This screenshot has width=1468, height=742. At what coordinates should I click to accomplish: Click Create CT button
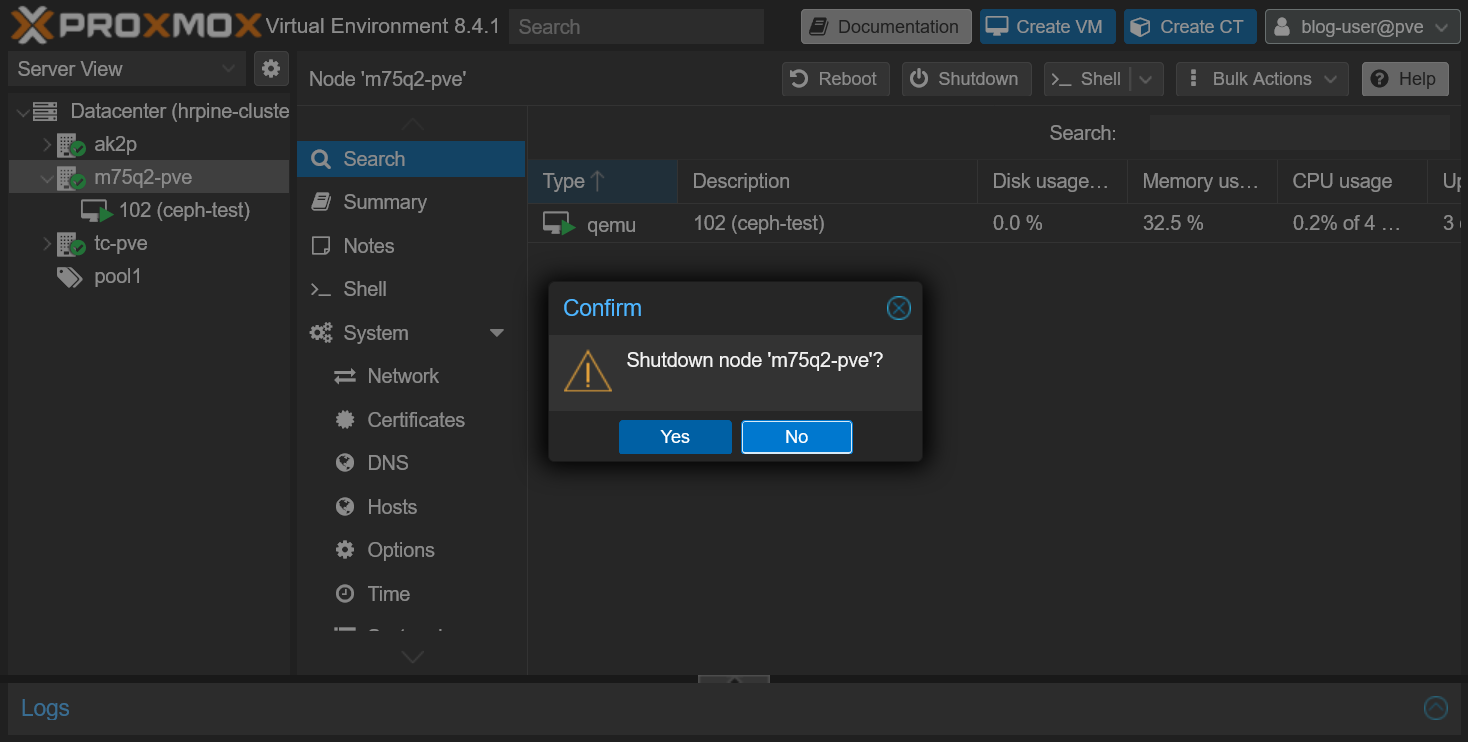[x=1190, y=27]
